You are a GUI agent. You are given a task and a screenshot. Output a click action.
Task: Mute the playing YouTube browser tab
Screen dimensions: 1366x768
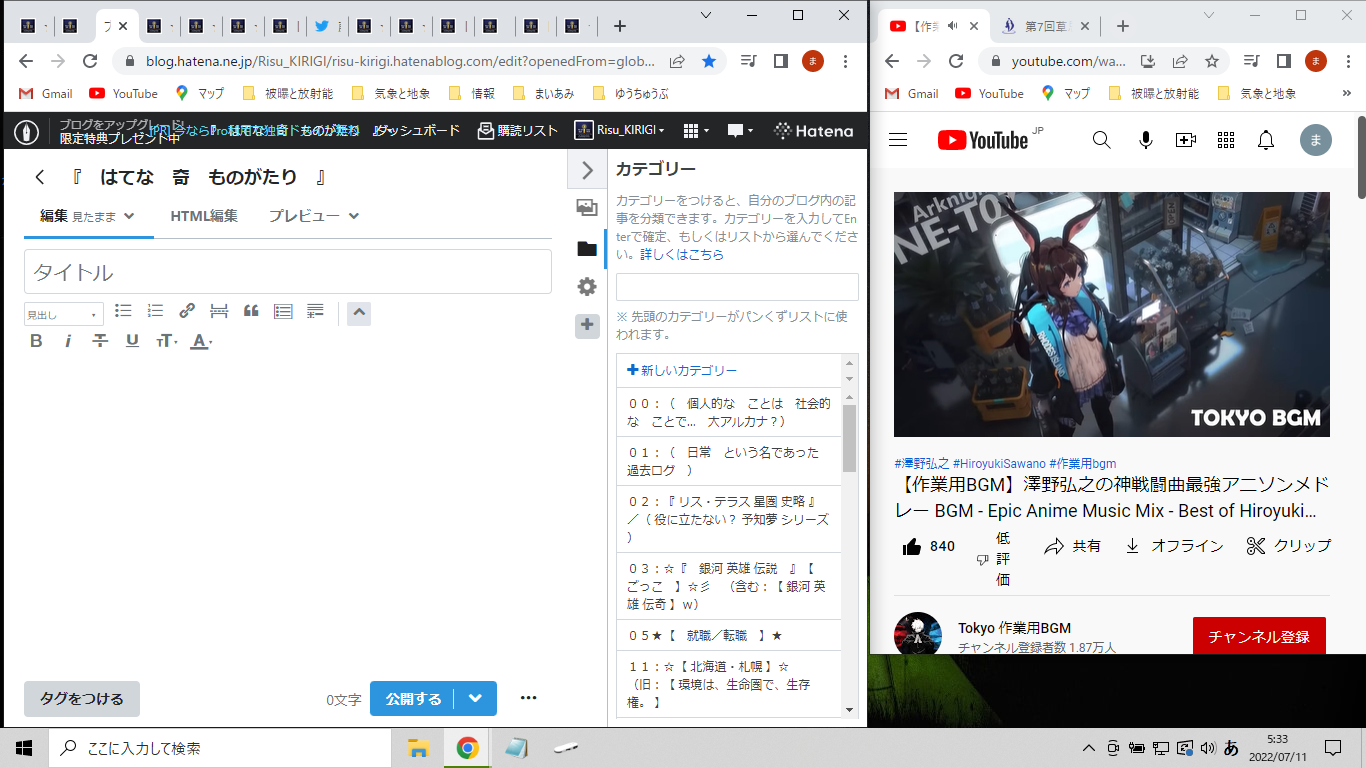pos(953,26)
